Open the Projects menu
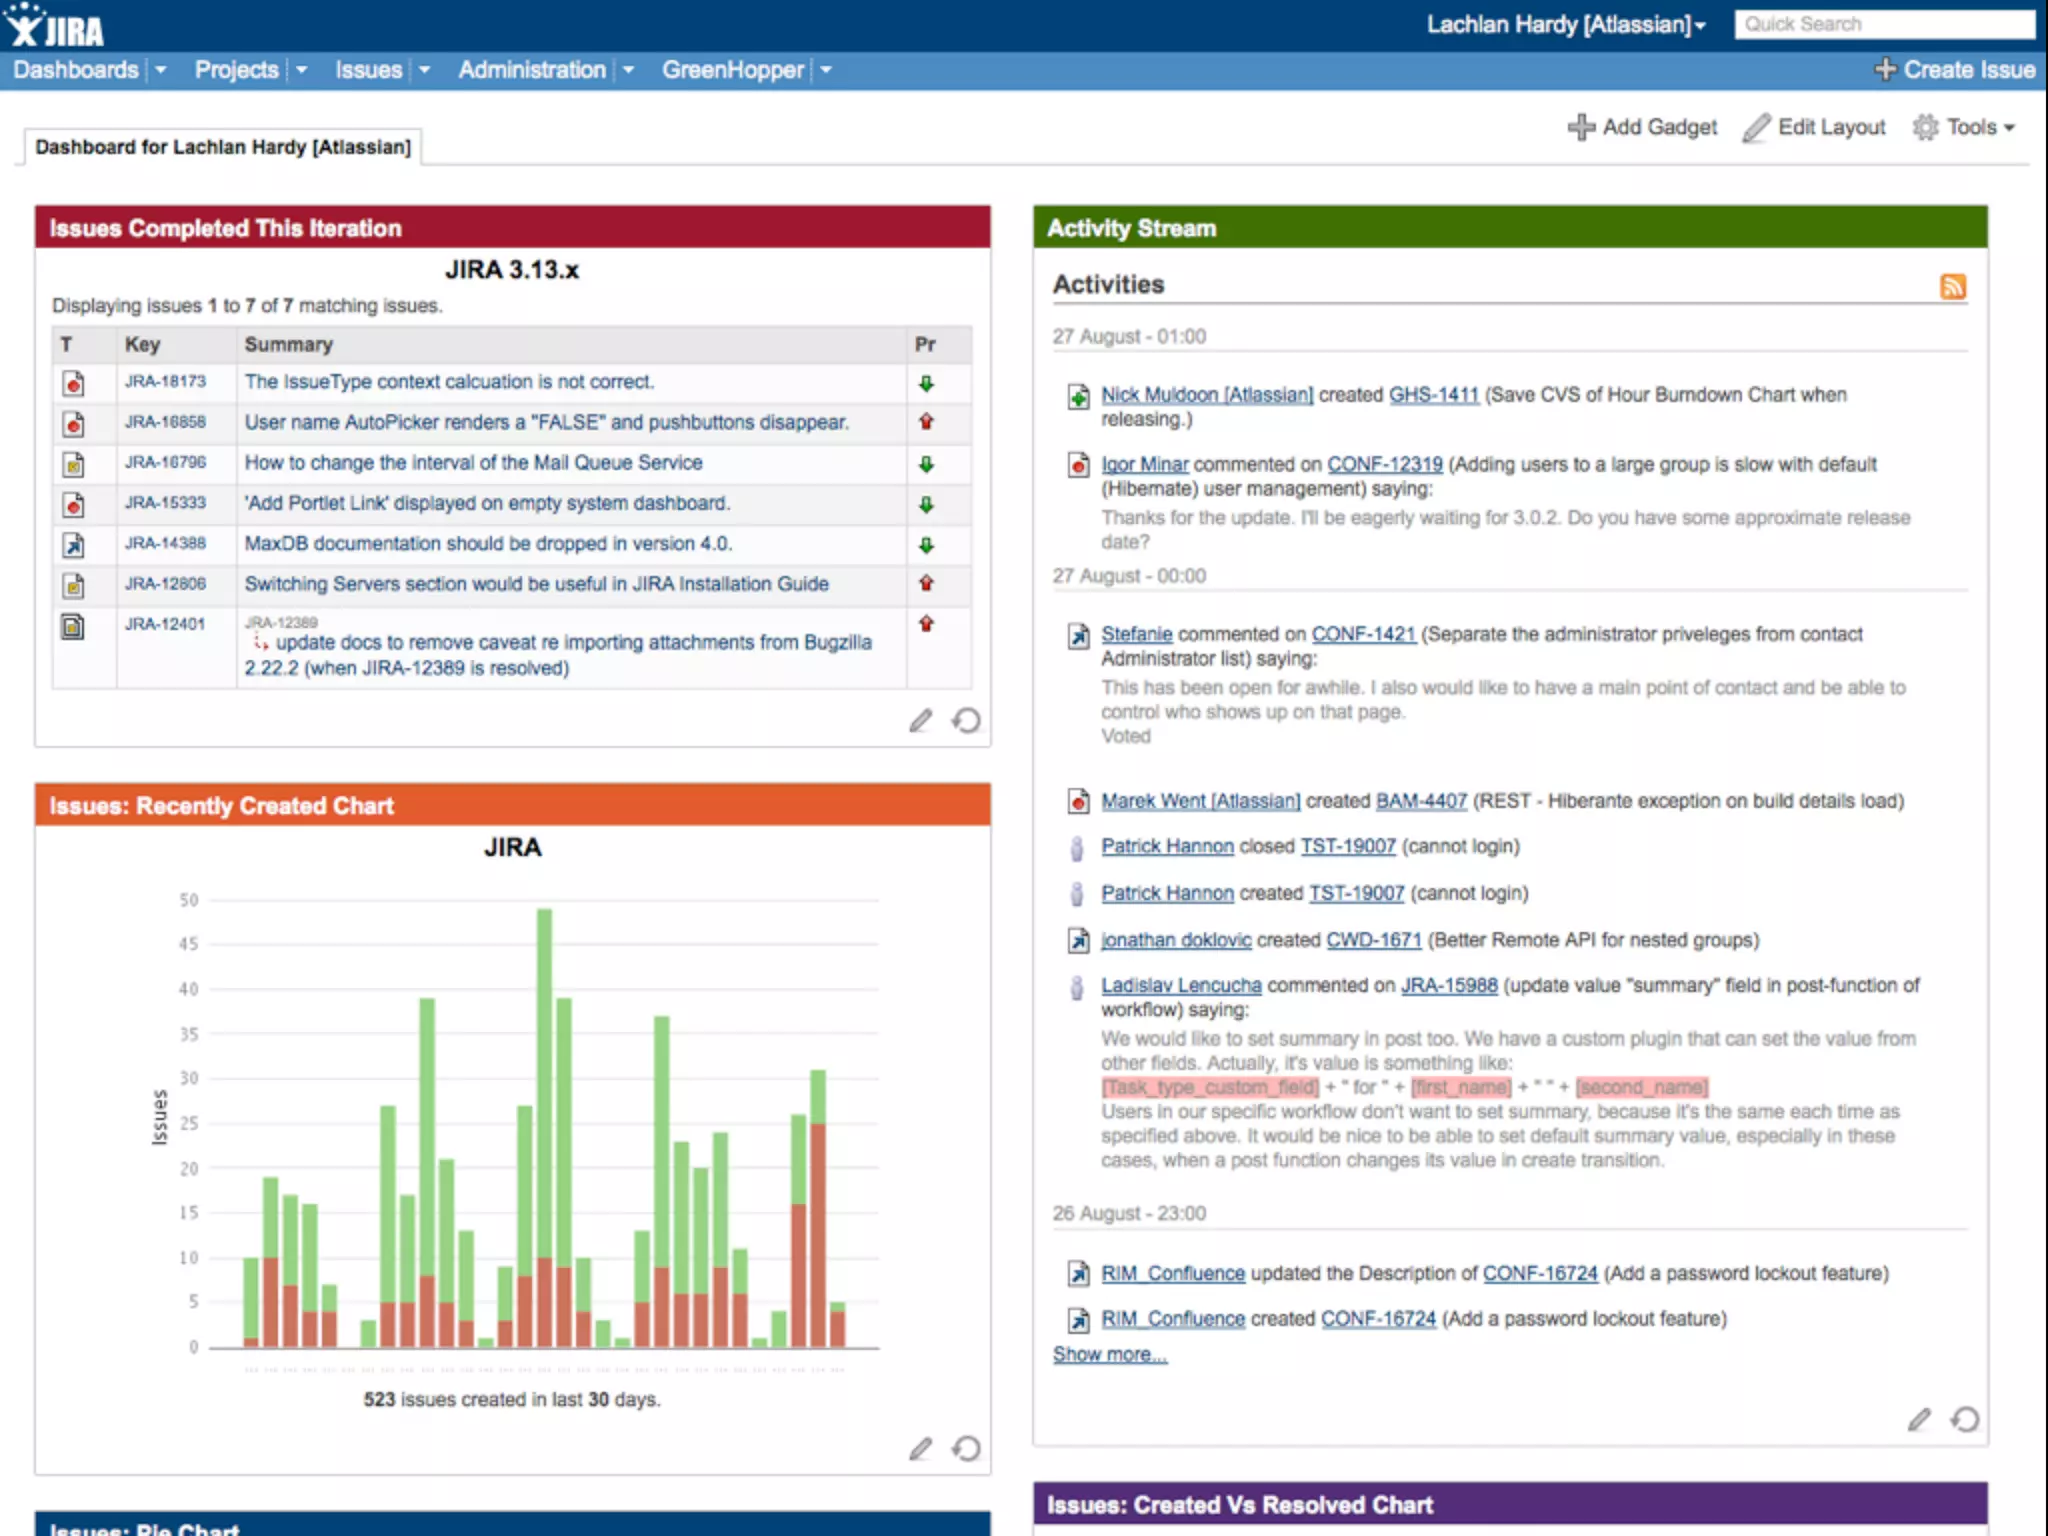 pyautogui.click(x=236, y=70)
